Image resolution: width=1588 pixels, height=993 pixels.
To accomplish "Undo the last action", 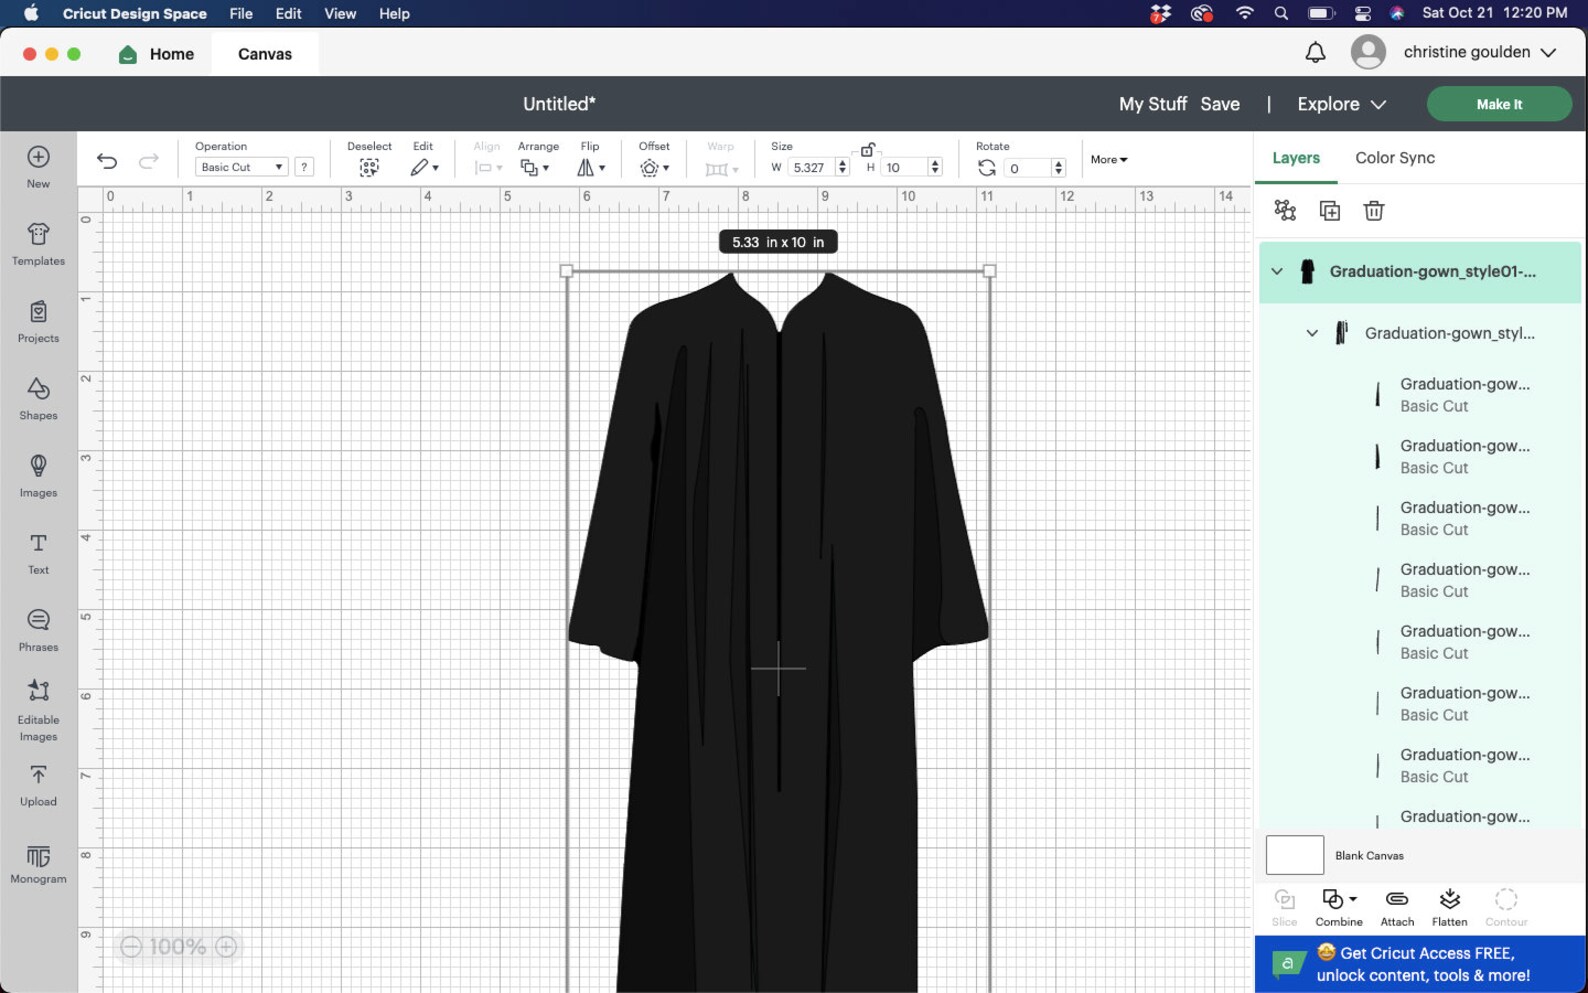I will [107, 161].
